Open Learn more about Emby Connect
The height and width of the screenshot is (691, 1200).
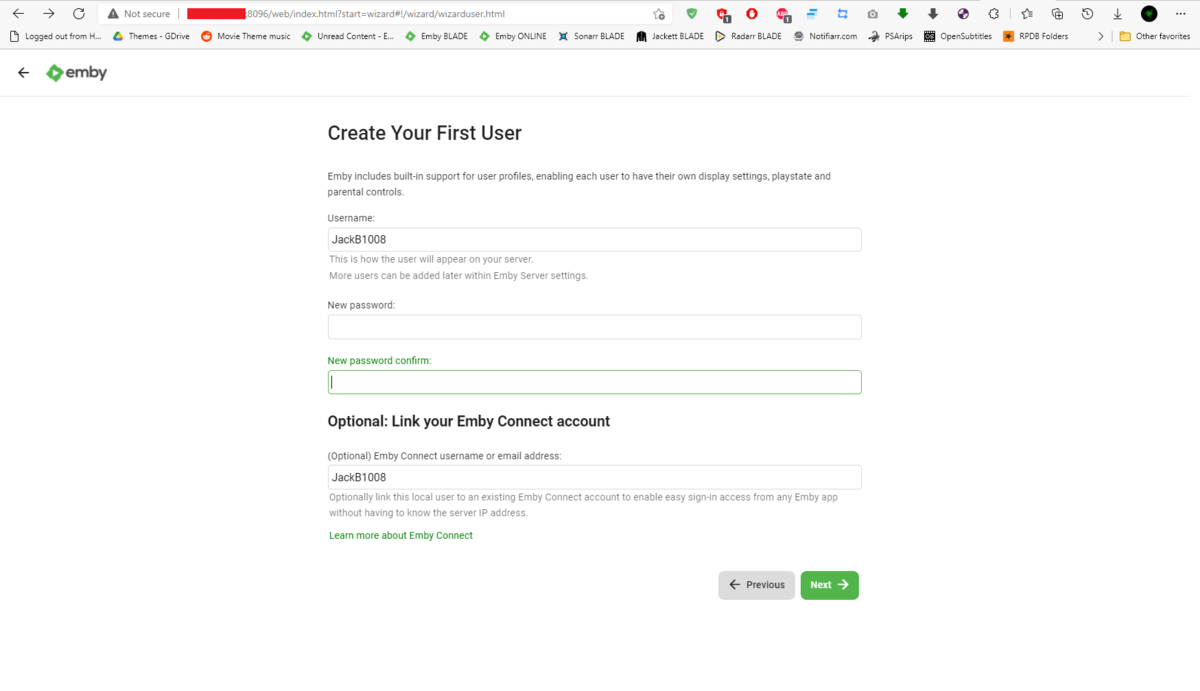coord(400,535)
